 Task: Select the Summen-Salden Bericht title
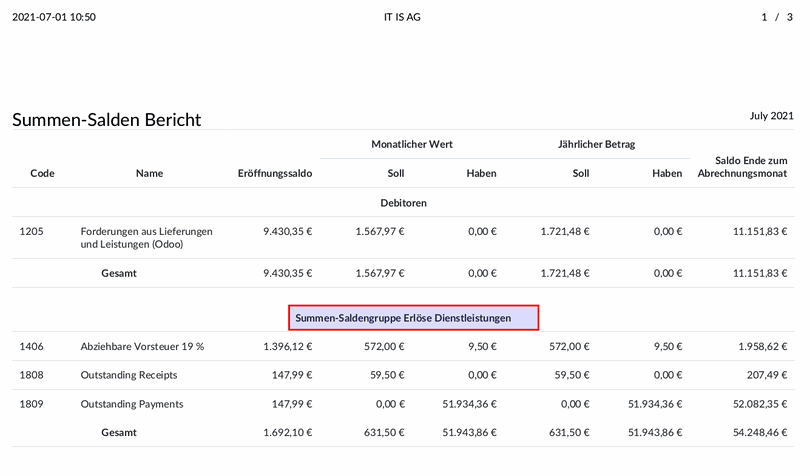coord(106,120)
